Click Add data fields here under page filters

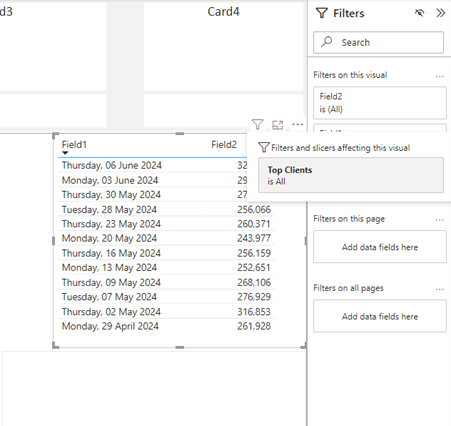[x=380, y=247]
